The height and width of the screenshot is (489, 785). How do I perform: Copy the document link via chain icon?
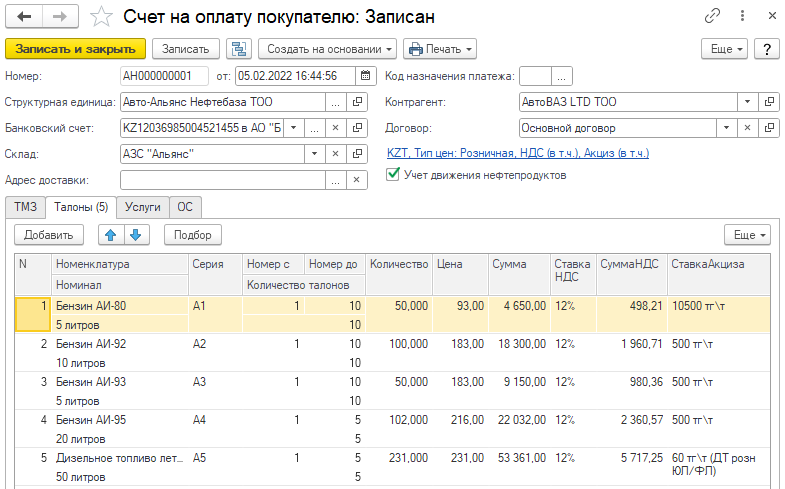click(x=713, y=17)
